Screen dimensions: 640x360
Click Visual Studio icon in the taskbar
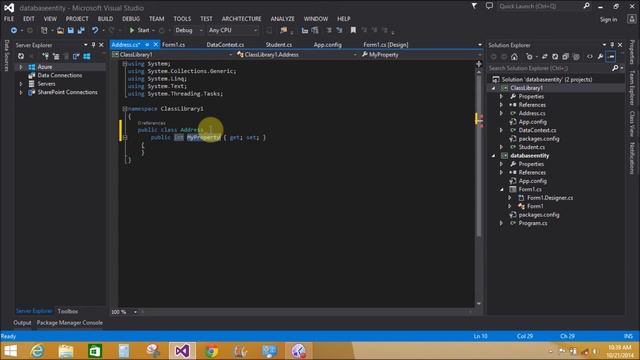(182, 351)
